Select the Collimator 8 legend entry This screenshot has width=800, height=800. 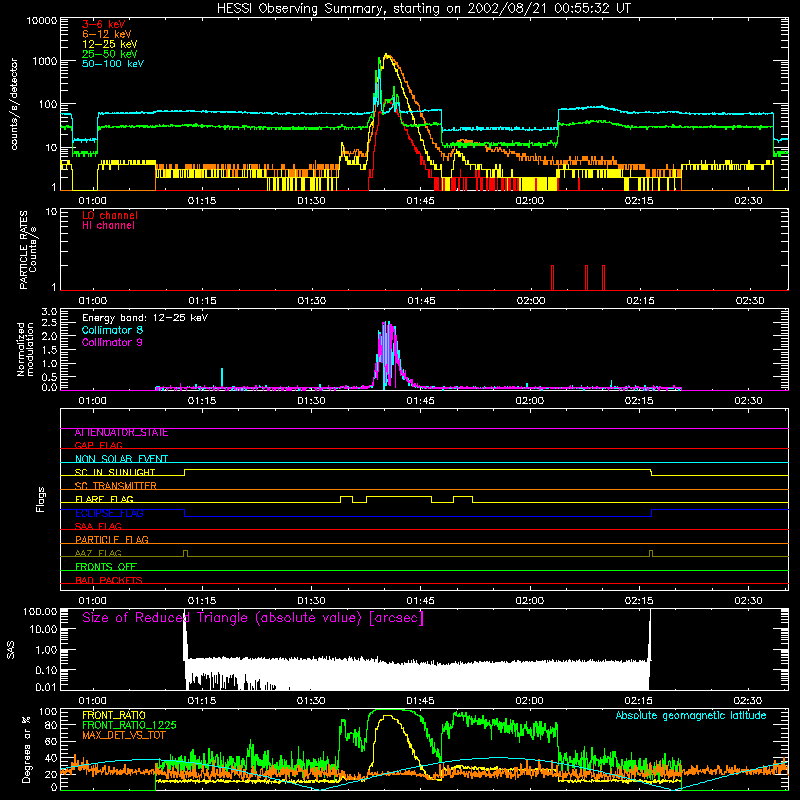tap(112, 330)
